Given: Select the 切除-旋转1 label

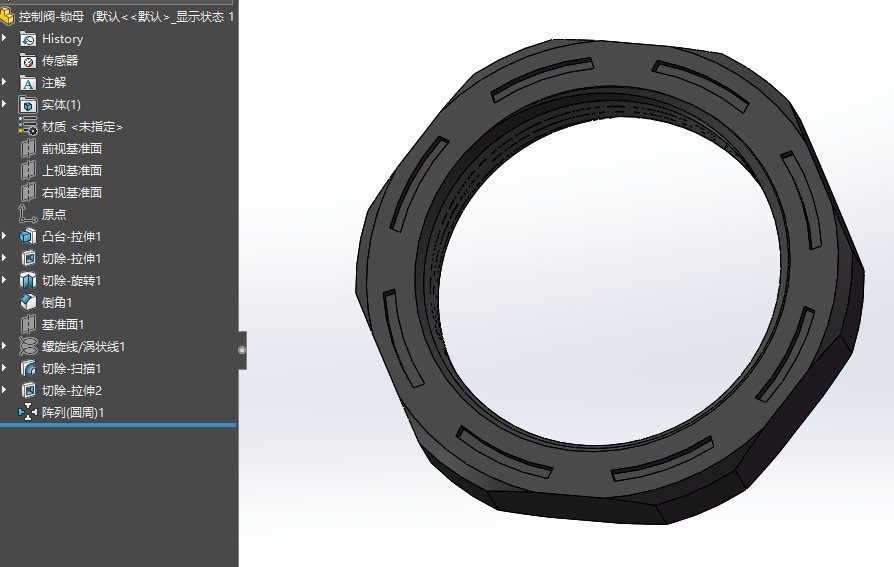Looking at the screenshot, I should point(71,281).
